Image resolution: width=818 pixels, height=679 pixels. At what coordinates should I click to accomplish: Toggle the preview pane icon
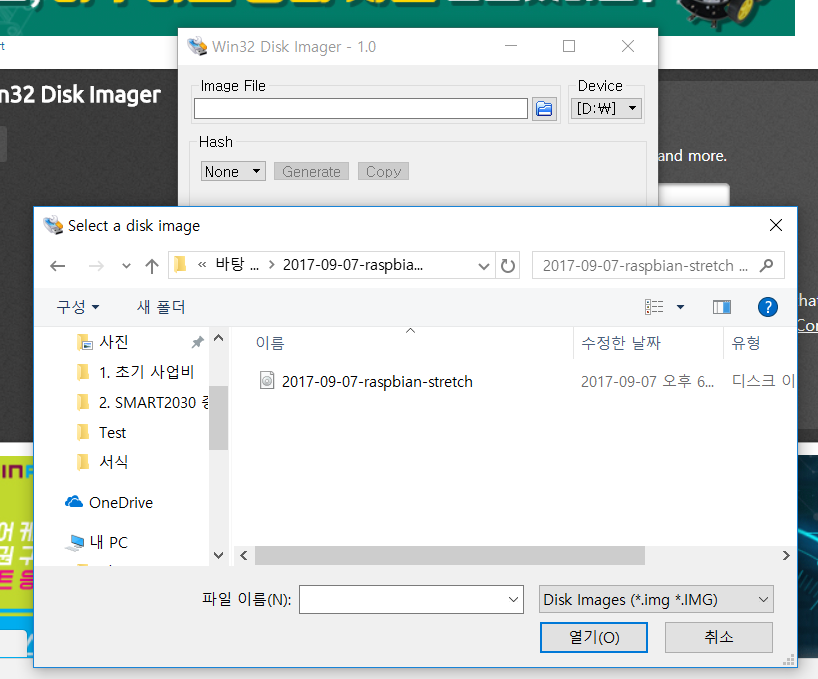click(x=721, y=307)
